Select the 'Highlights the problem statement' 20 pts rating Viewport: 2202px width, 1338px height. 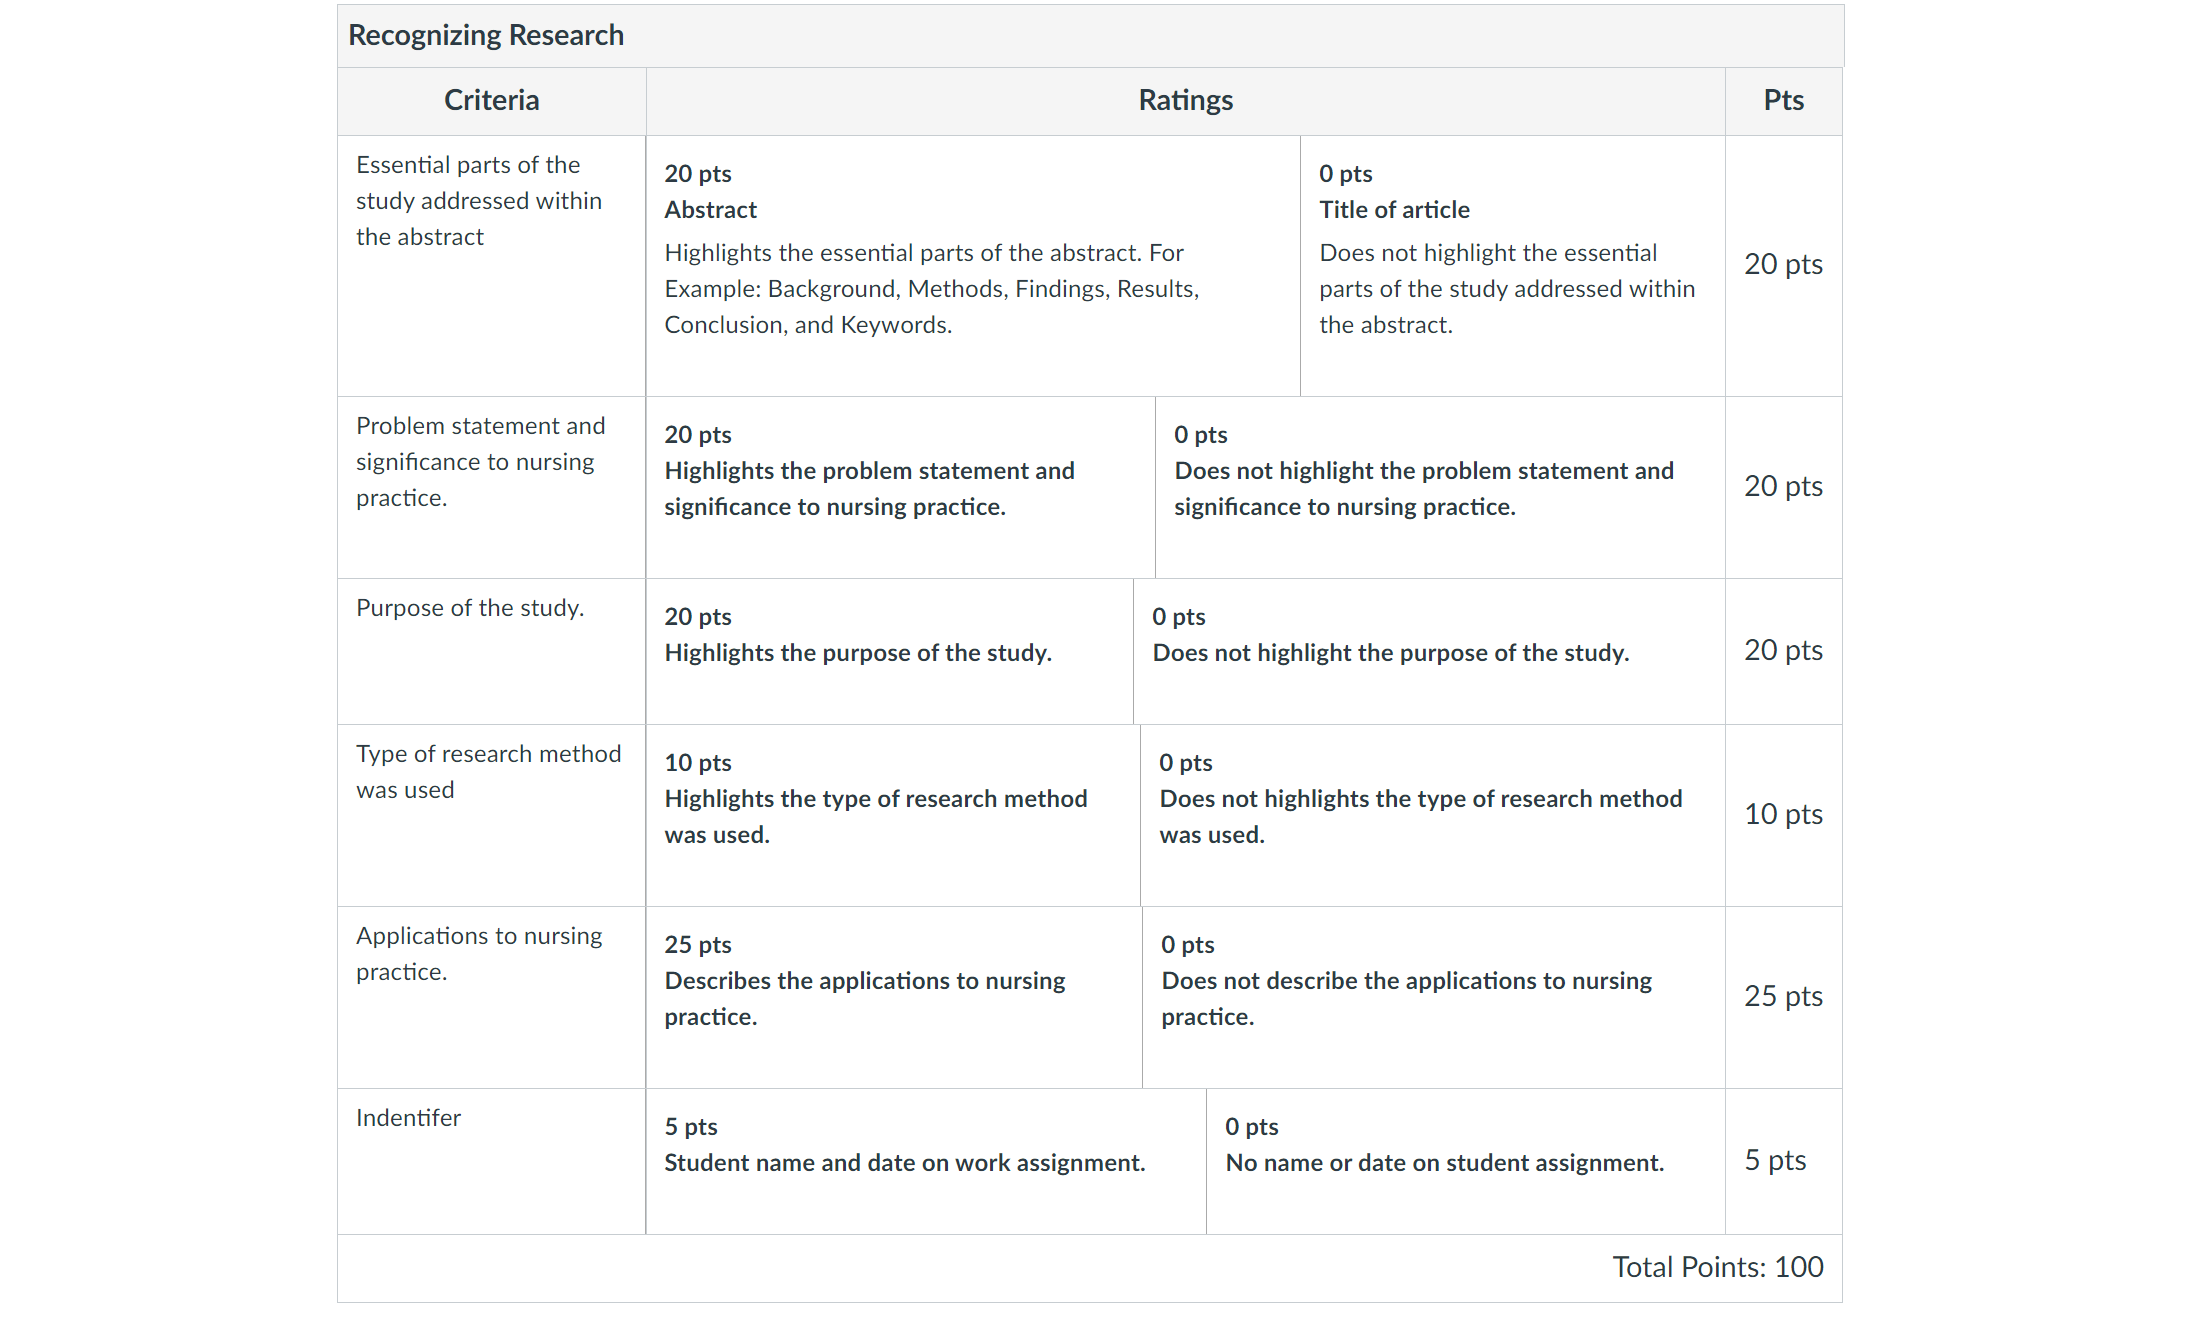tap(900, 487)
